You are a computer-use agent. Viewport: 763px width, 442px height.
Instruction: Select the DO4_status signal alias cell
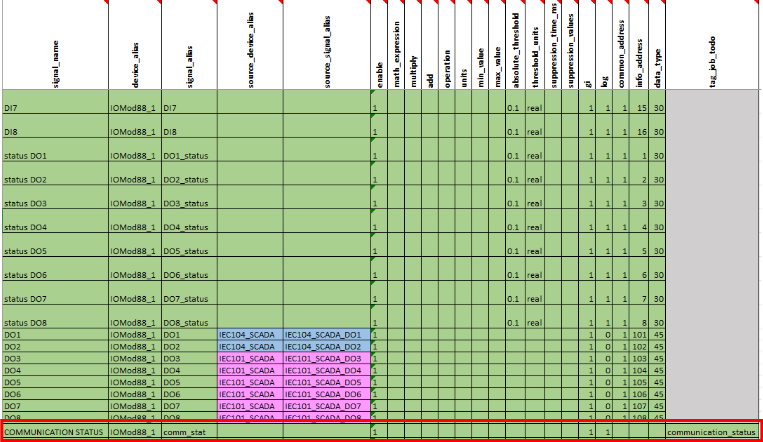click(189, 221)
